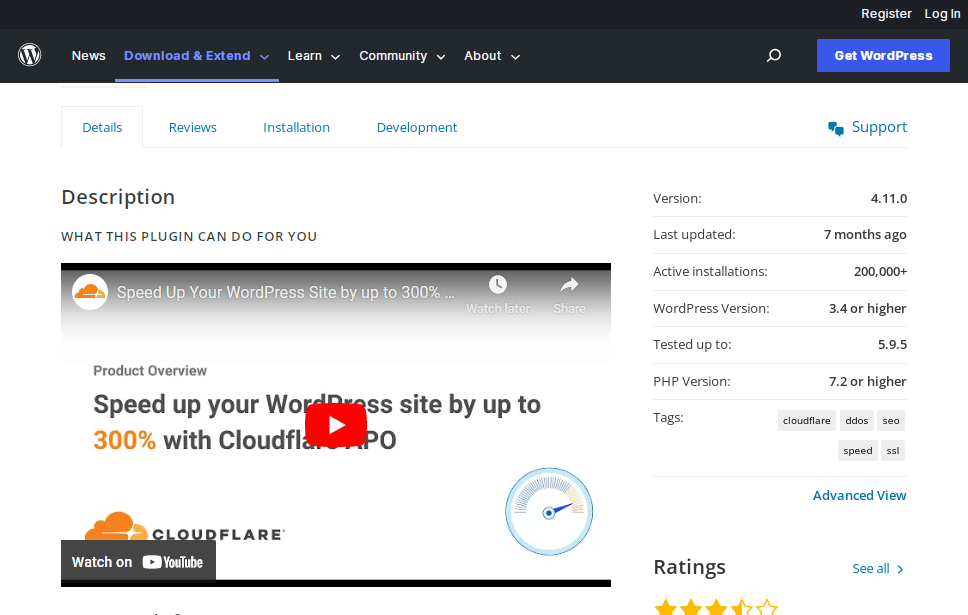Switch to the Development tab
968x615 pixels.
pos(417,127)
